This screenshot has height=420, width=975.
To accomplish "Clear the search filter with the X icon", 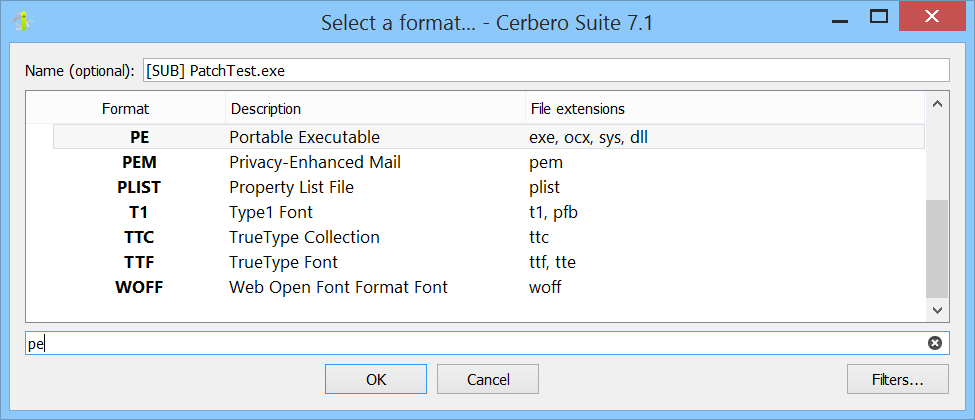I will [935, 343].
